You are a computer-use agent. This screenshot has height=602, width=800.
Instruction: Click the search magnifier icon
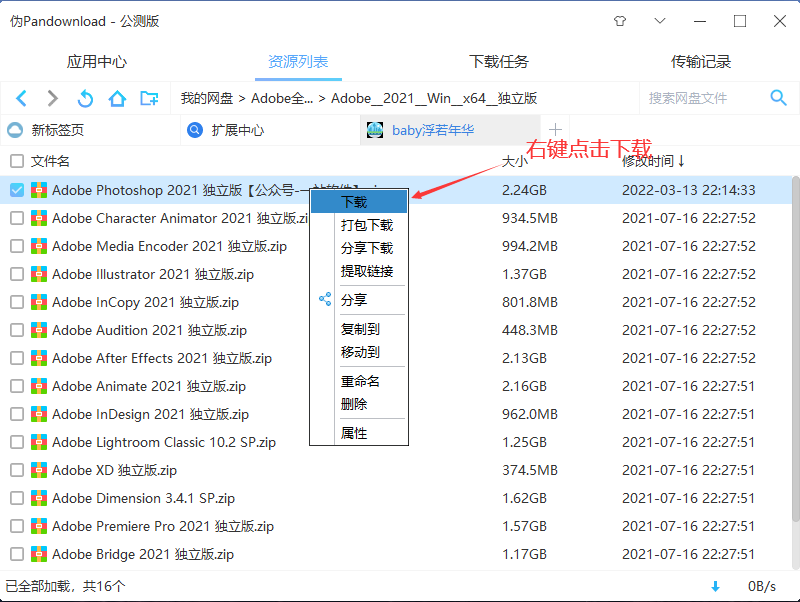(778, 97)
